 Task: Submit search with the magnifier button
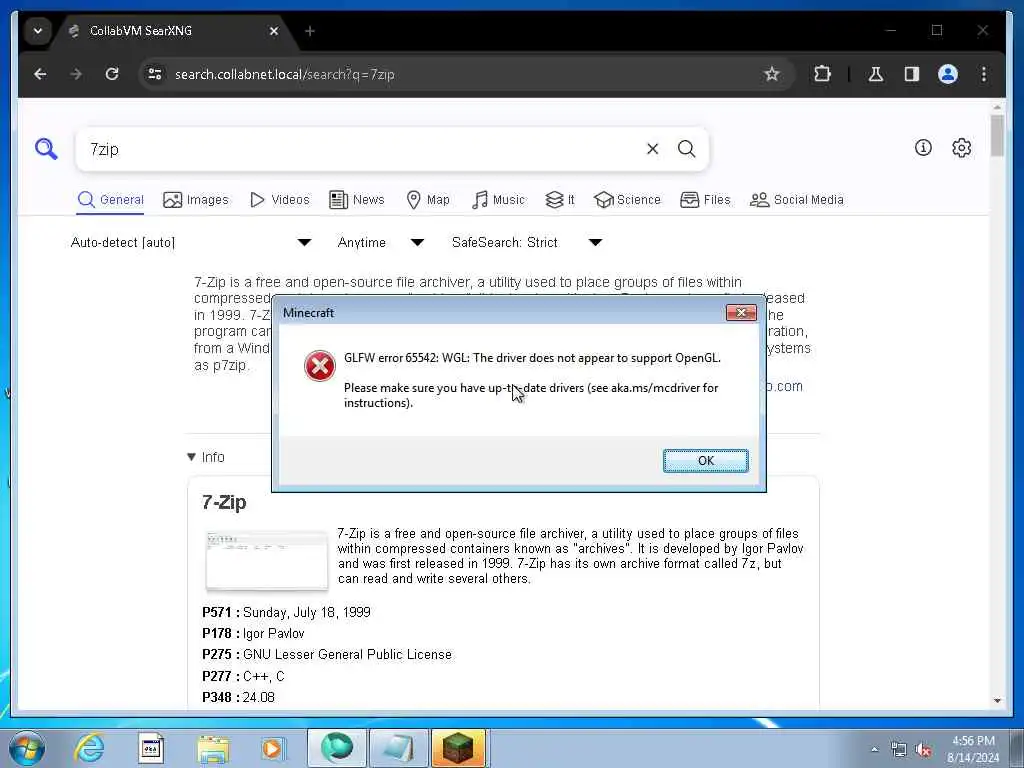(x=686, y=149)
